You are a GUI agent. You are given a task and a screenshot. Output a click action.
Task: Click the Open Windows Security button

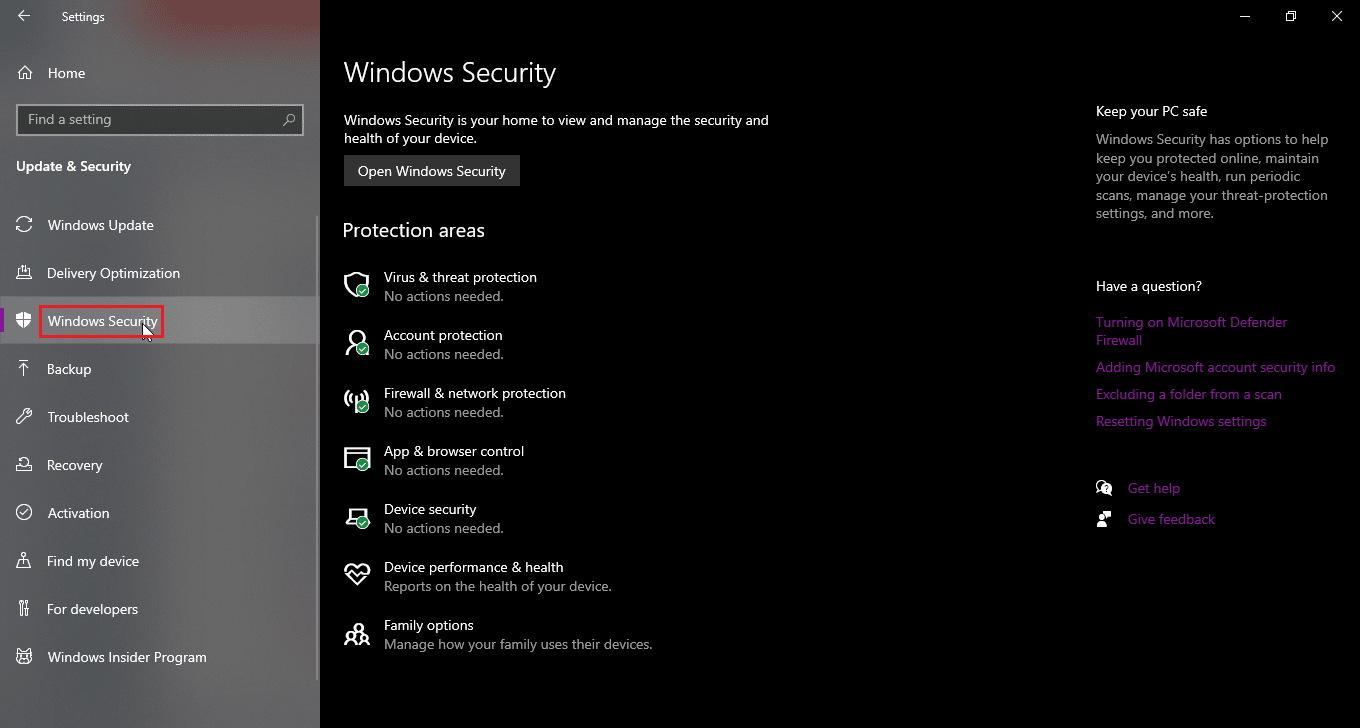tap(431, 170)
